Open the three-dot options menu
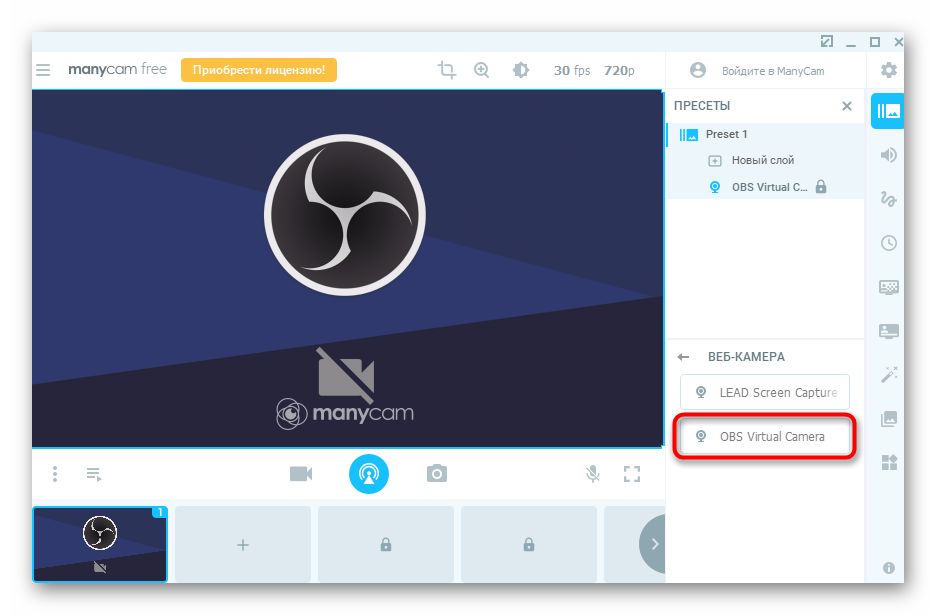 click(x=55, y=474)
